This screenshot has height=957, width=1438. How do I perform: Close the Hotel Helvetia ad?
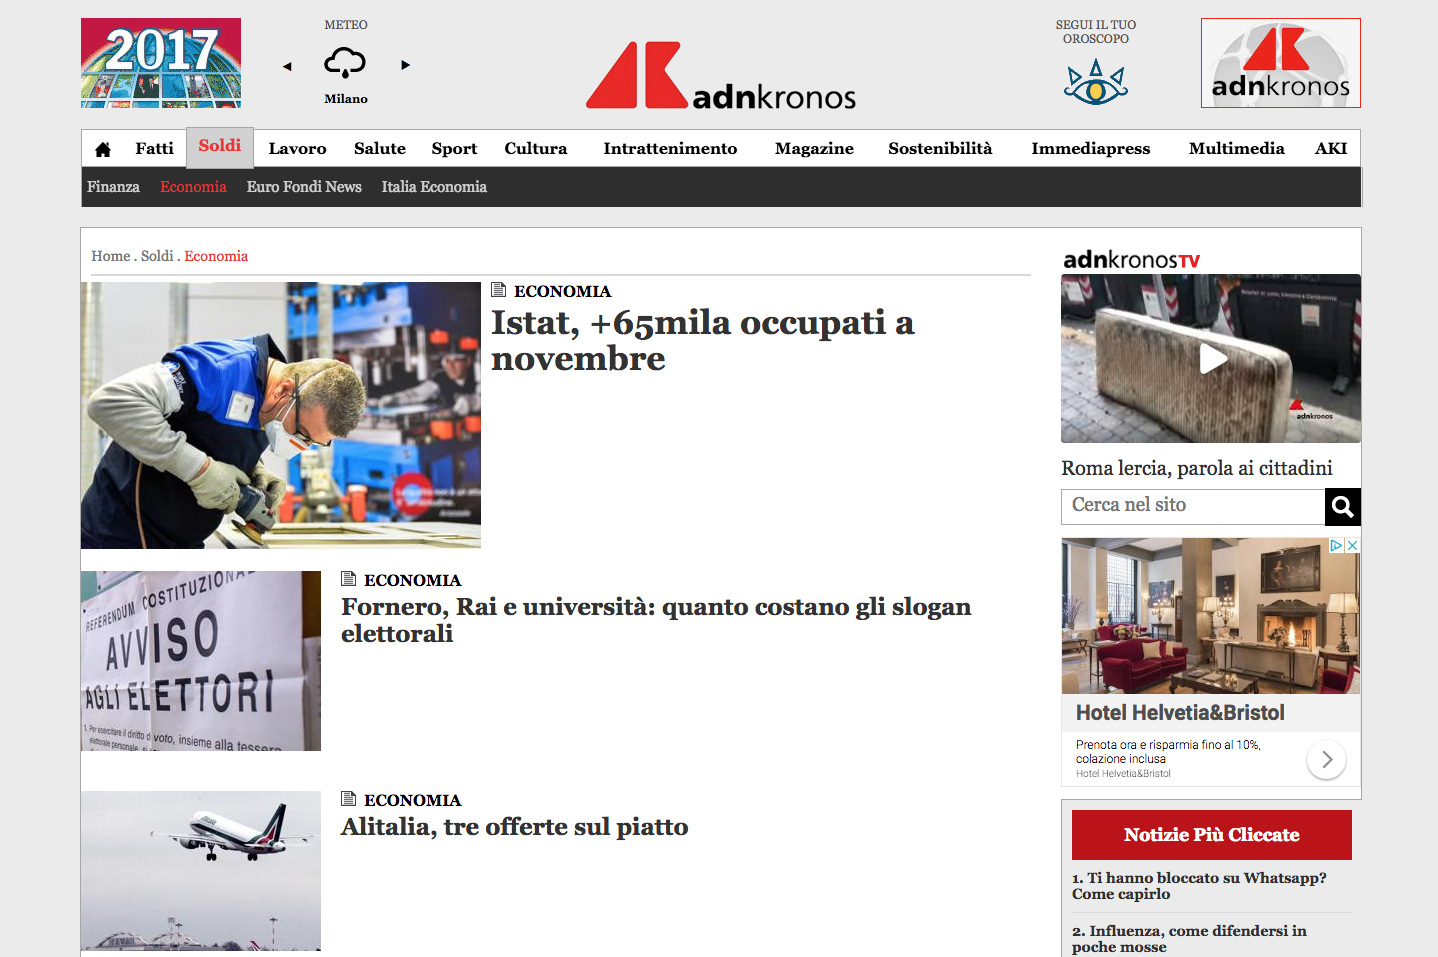click(x=1352, y=546)
